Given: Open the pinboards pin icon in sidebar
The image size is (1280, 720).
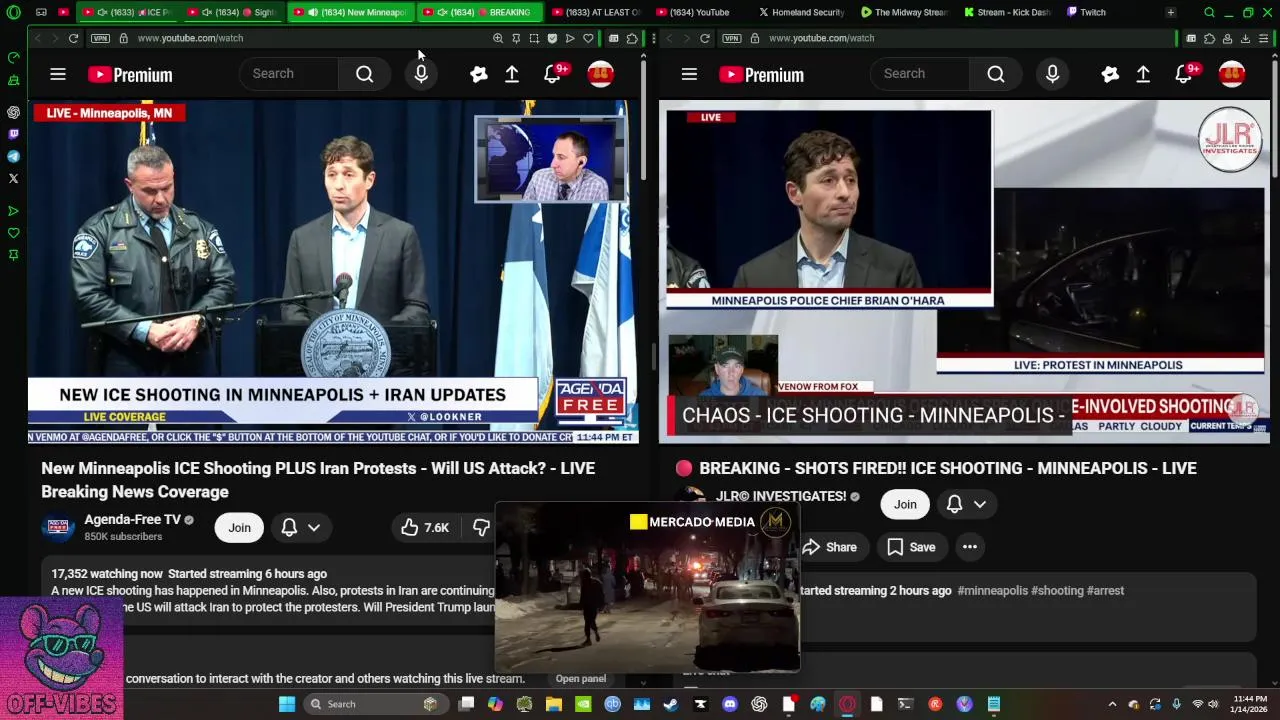Looking at the screenshot, I should pyautogui.click(x=13, y=255).
